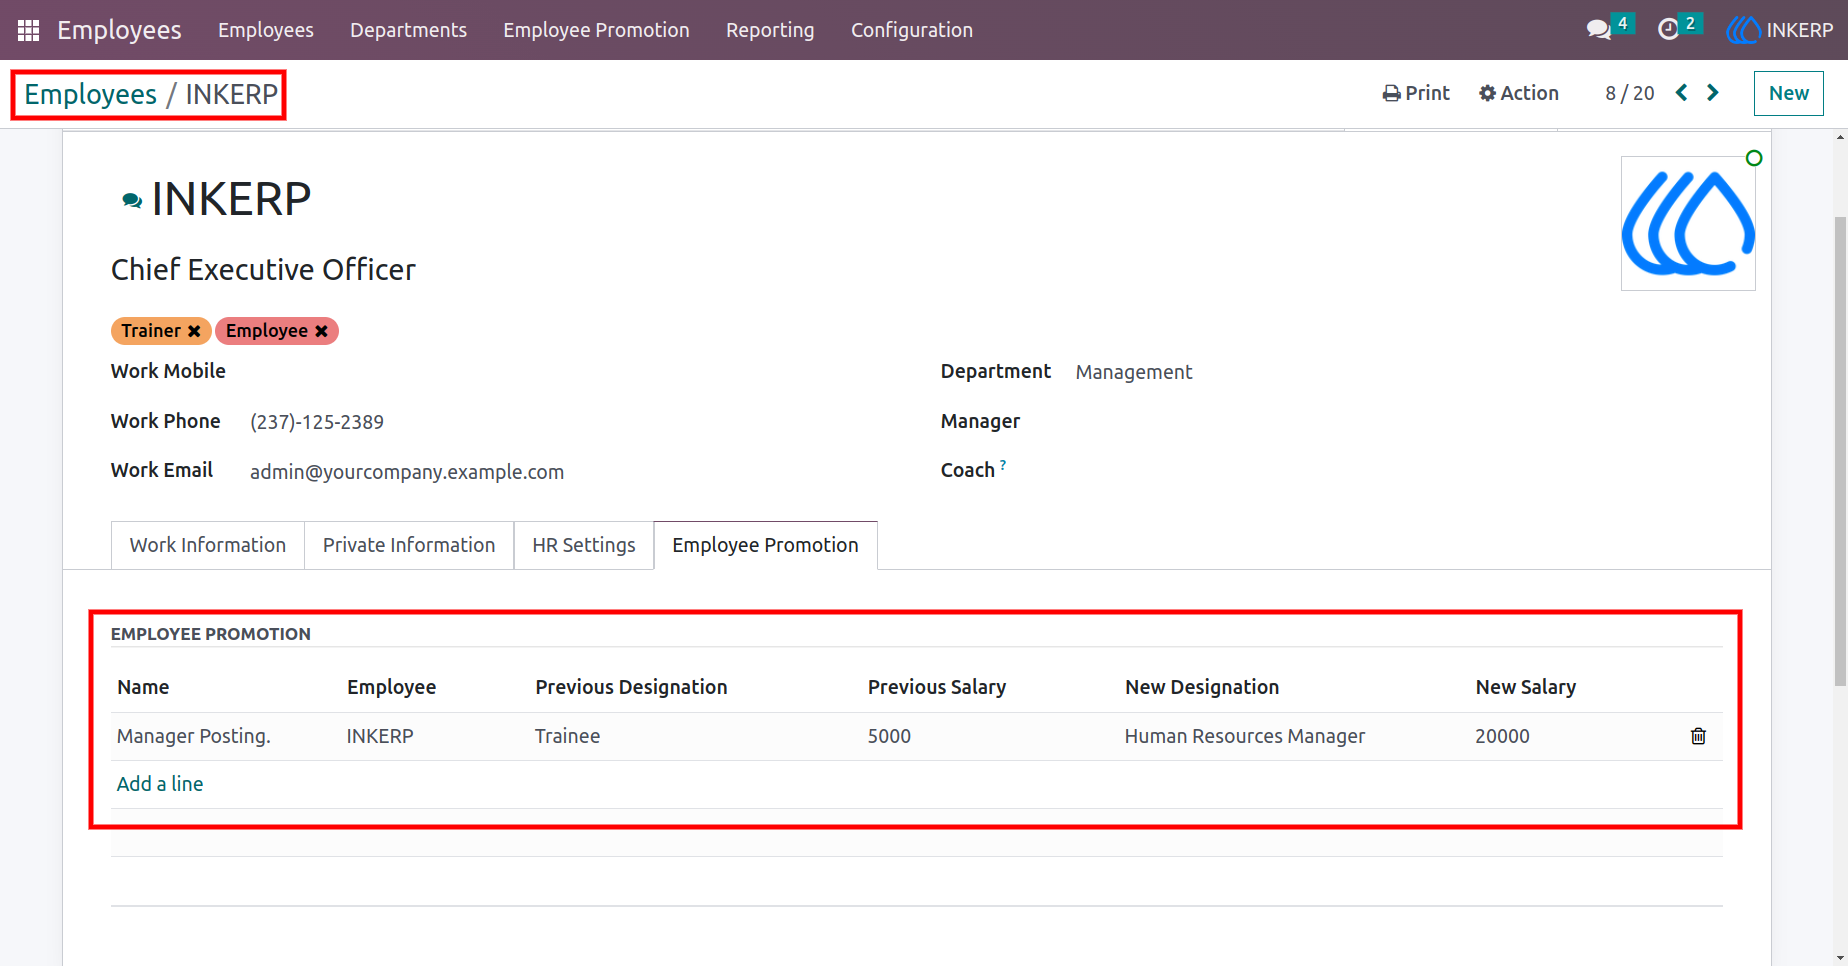Click the vertical scrollbar thumb
The image size is (1848, 966).
click(1840, 450)
